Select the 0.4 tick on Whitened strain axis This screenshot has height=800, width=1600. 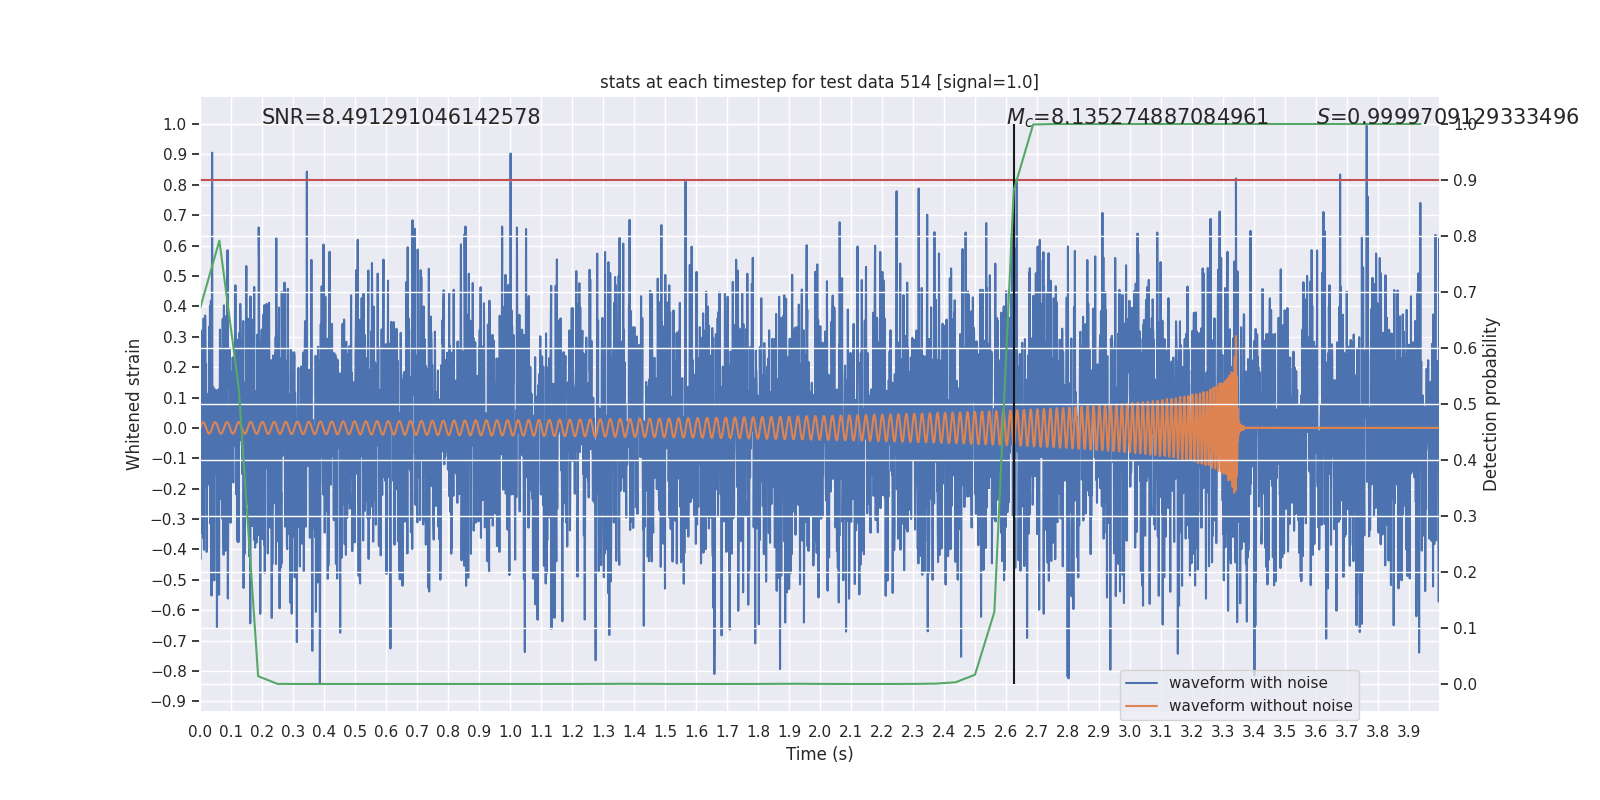click(175, 307)
